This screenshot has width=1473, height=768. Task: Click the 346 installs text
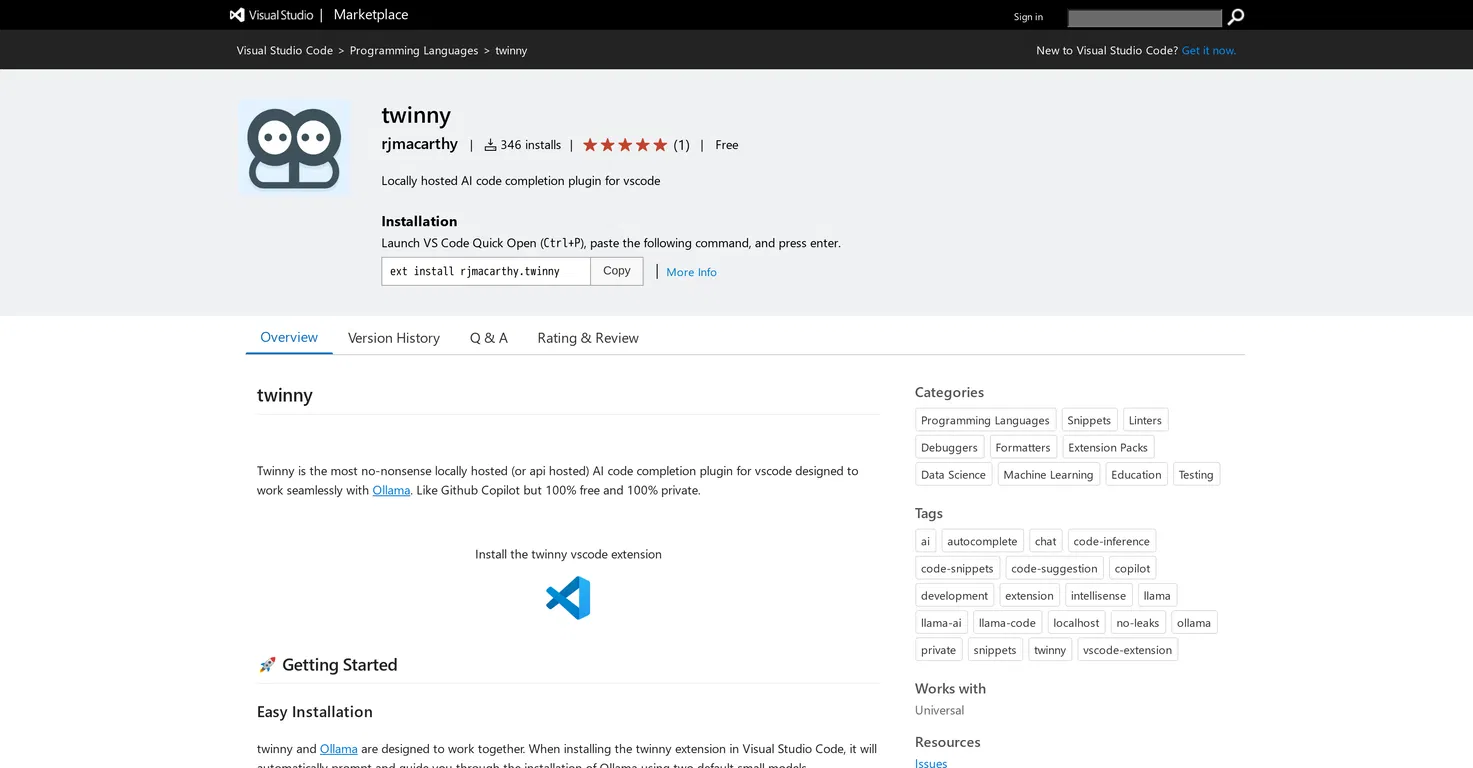[531, 145]
